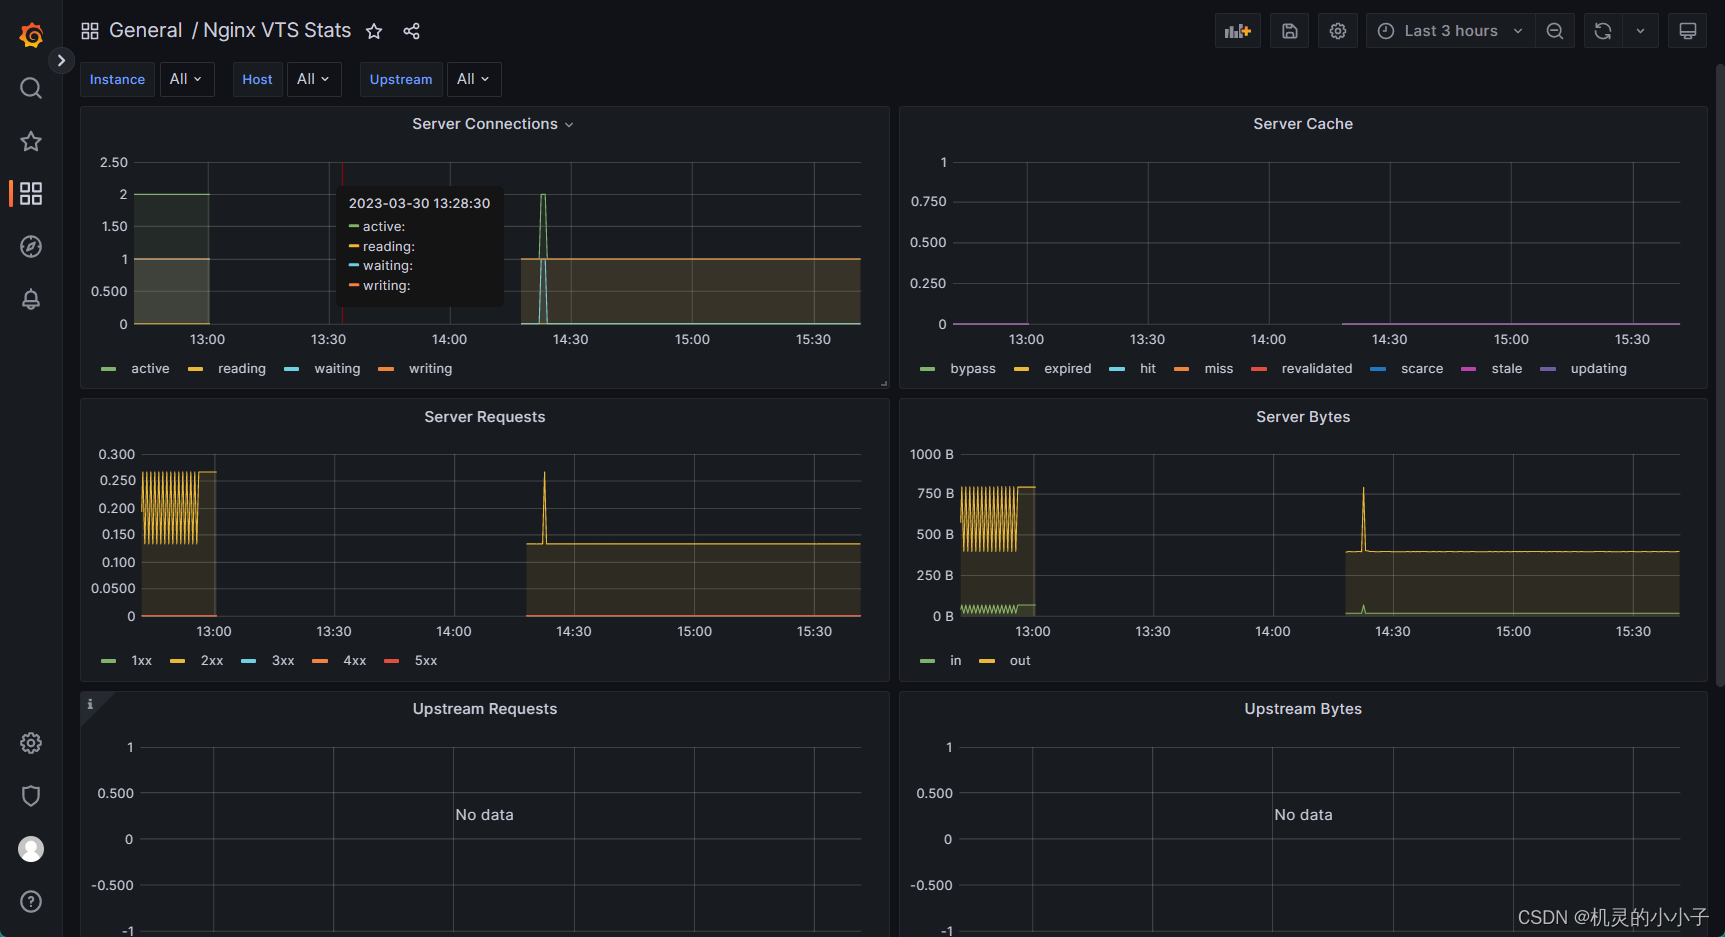Toggle the 3xx requests series
Viewport: 1725px width, 937px height.
click(283, 661)
